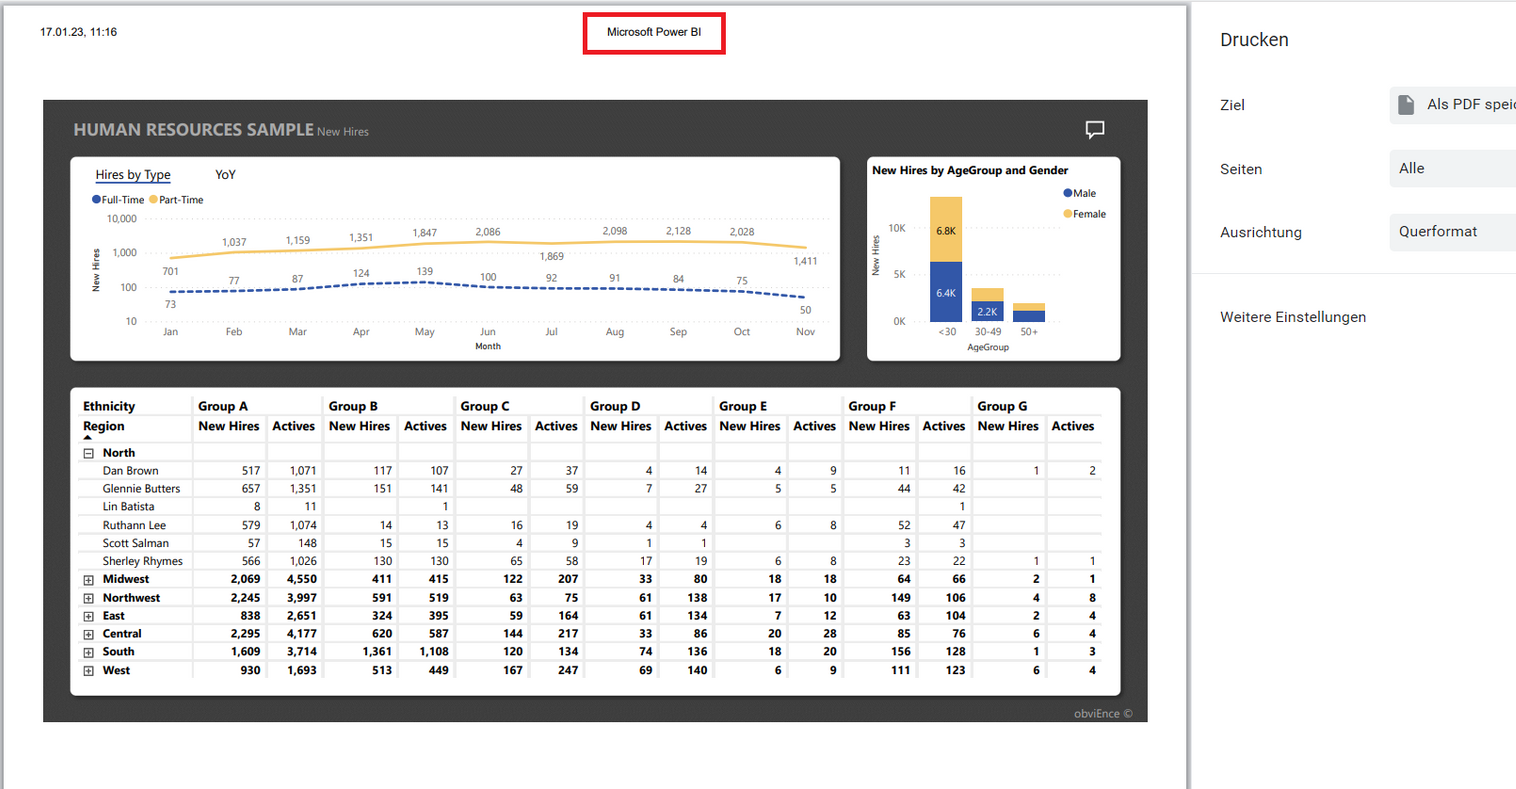1516x789 pixels.
Task: Click the Male legend marker
Action: tap(1067, 193)
